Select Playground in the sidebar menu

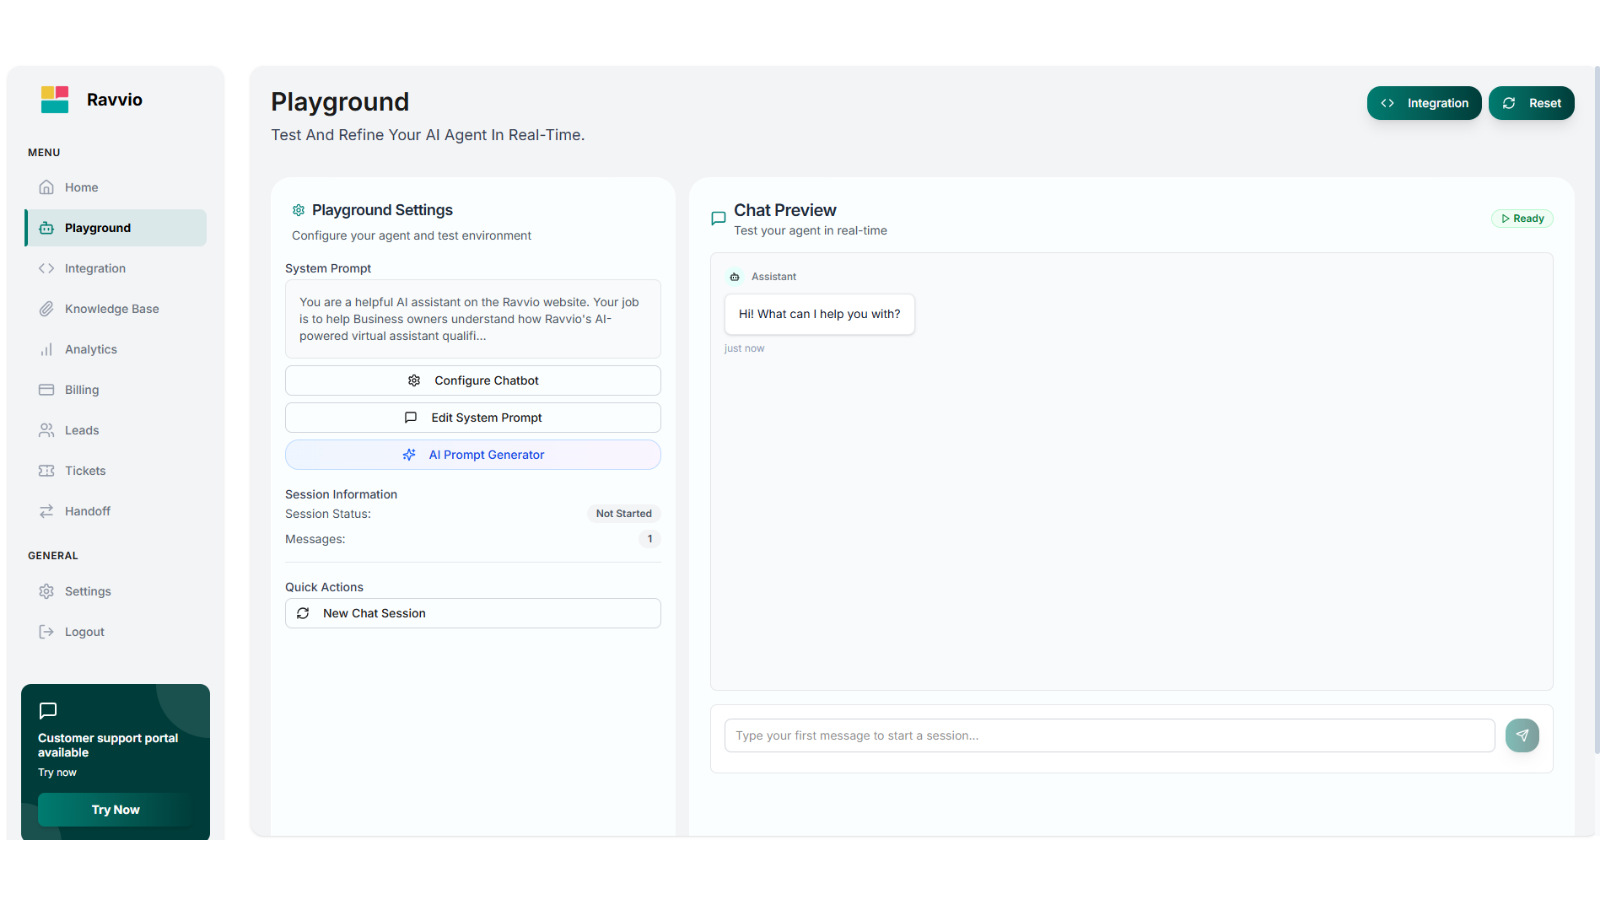(116, 228)
